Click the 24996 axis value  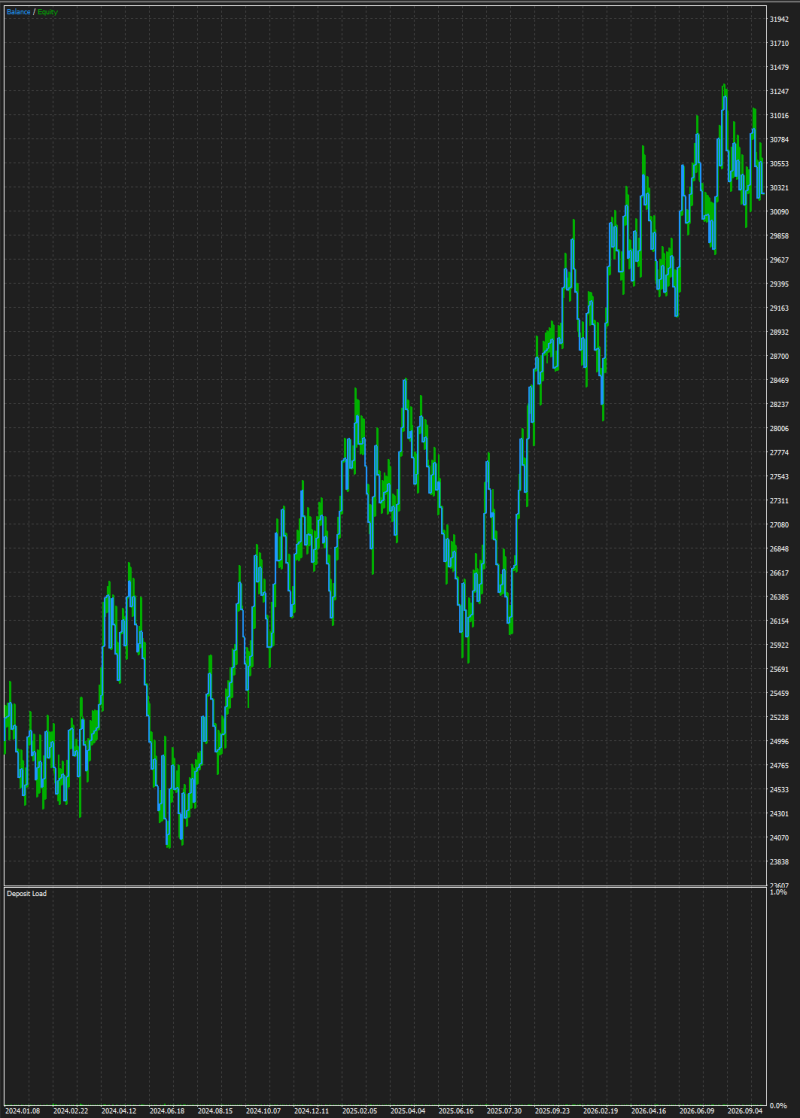click(x=779, y=742)
